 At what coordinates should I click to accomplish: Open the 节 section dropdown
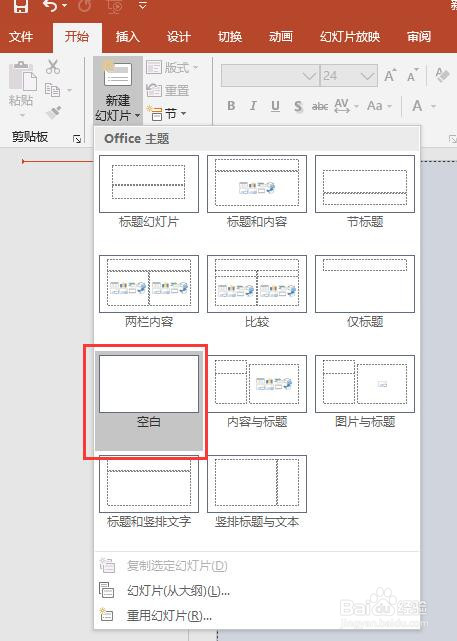click(167, 113)
